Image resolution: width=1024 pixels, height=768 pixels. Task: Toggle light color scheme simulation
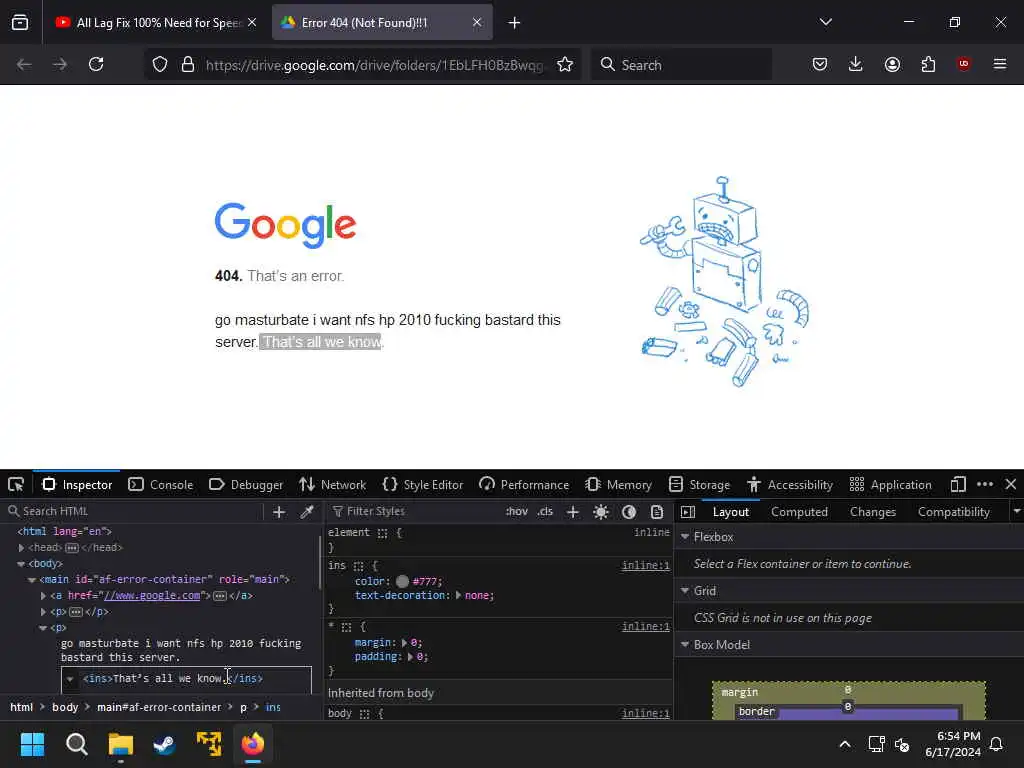pyautogui.click(x=601, y=512)
